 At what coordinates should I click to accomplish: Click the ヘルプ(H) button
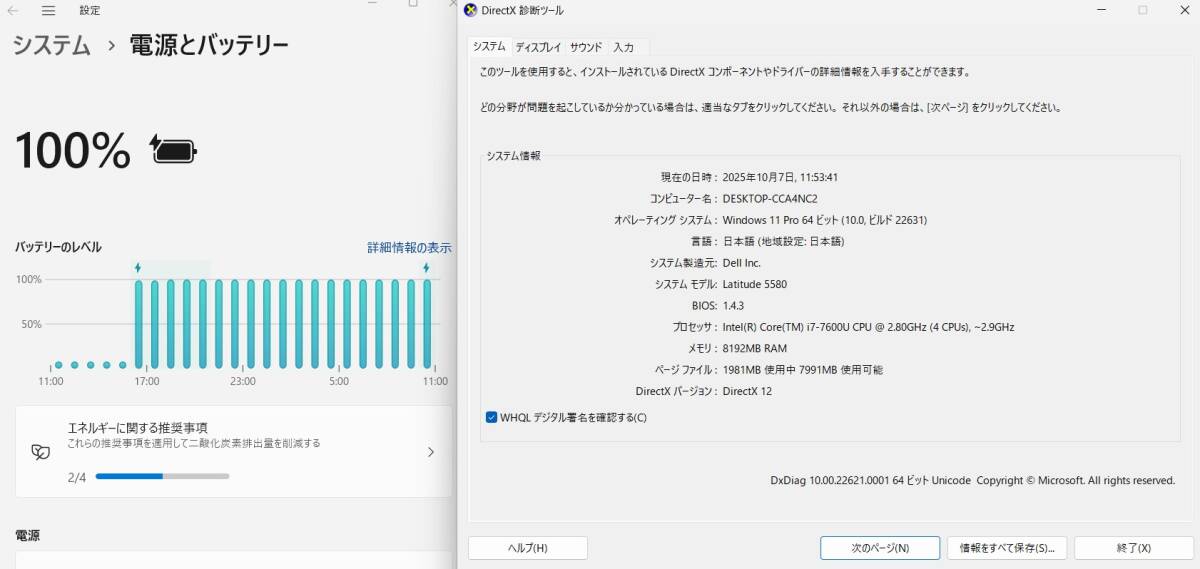[528, 548]
